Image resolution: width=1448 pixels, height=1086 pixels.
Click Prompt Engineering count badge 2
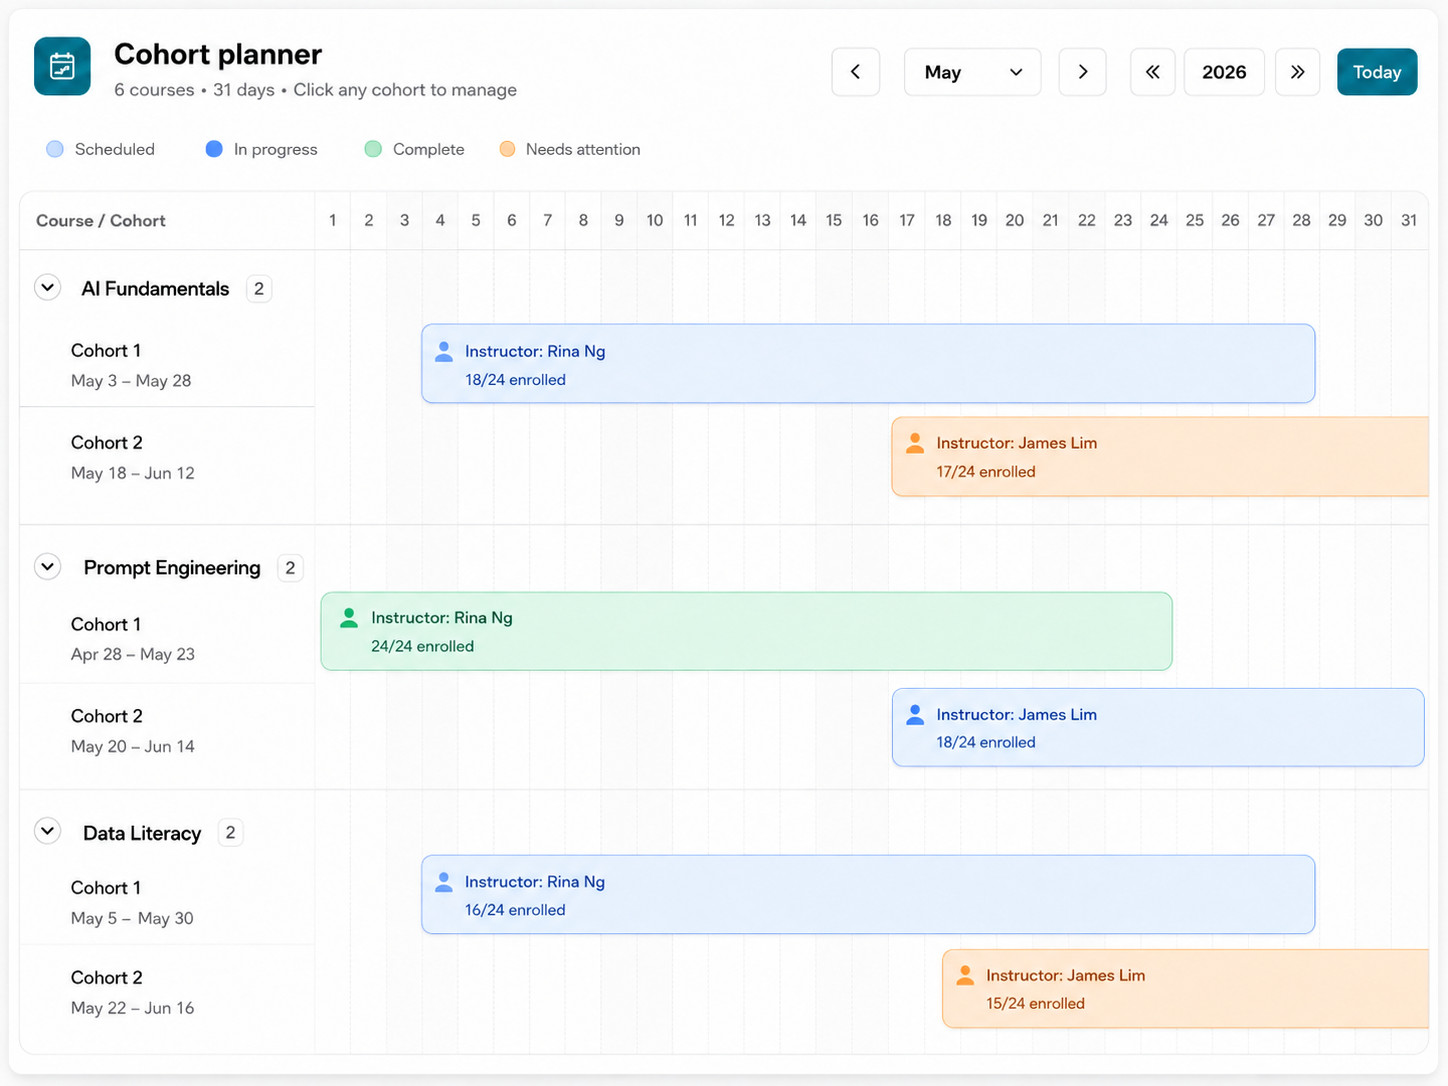pyautogui.click(x=290, y=568)
